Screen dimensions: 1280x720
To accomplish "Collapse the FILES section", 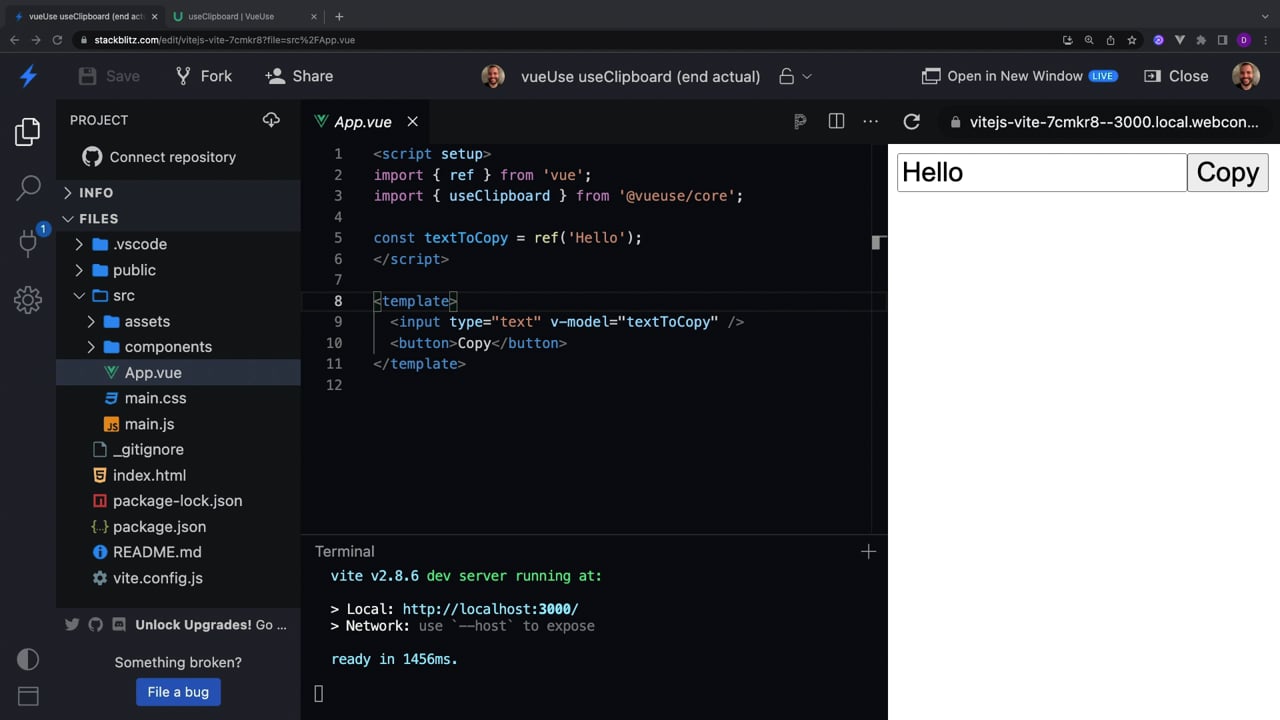I will (x=178, y=218).
